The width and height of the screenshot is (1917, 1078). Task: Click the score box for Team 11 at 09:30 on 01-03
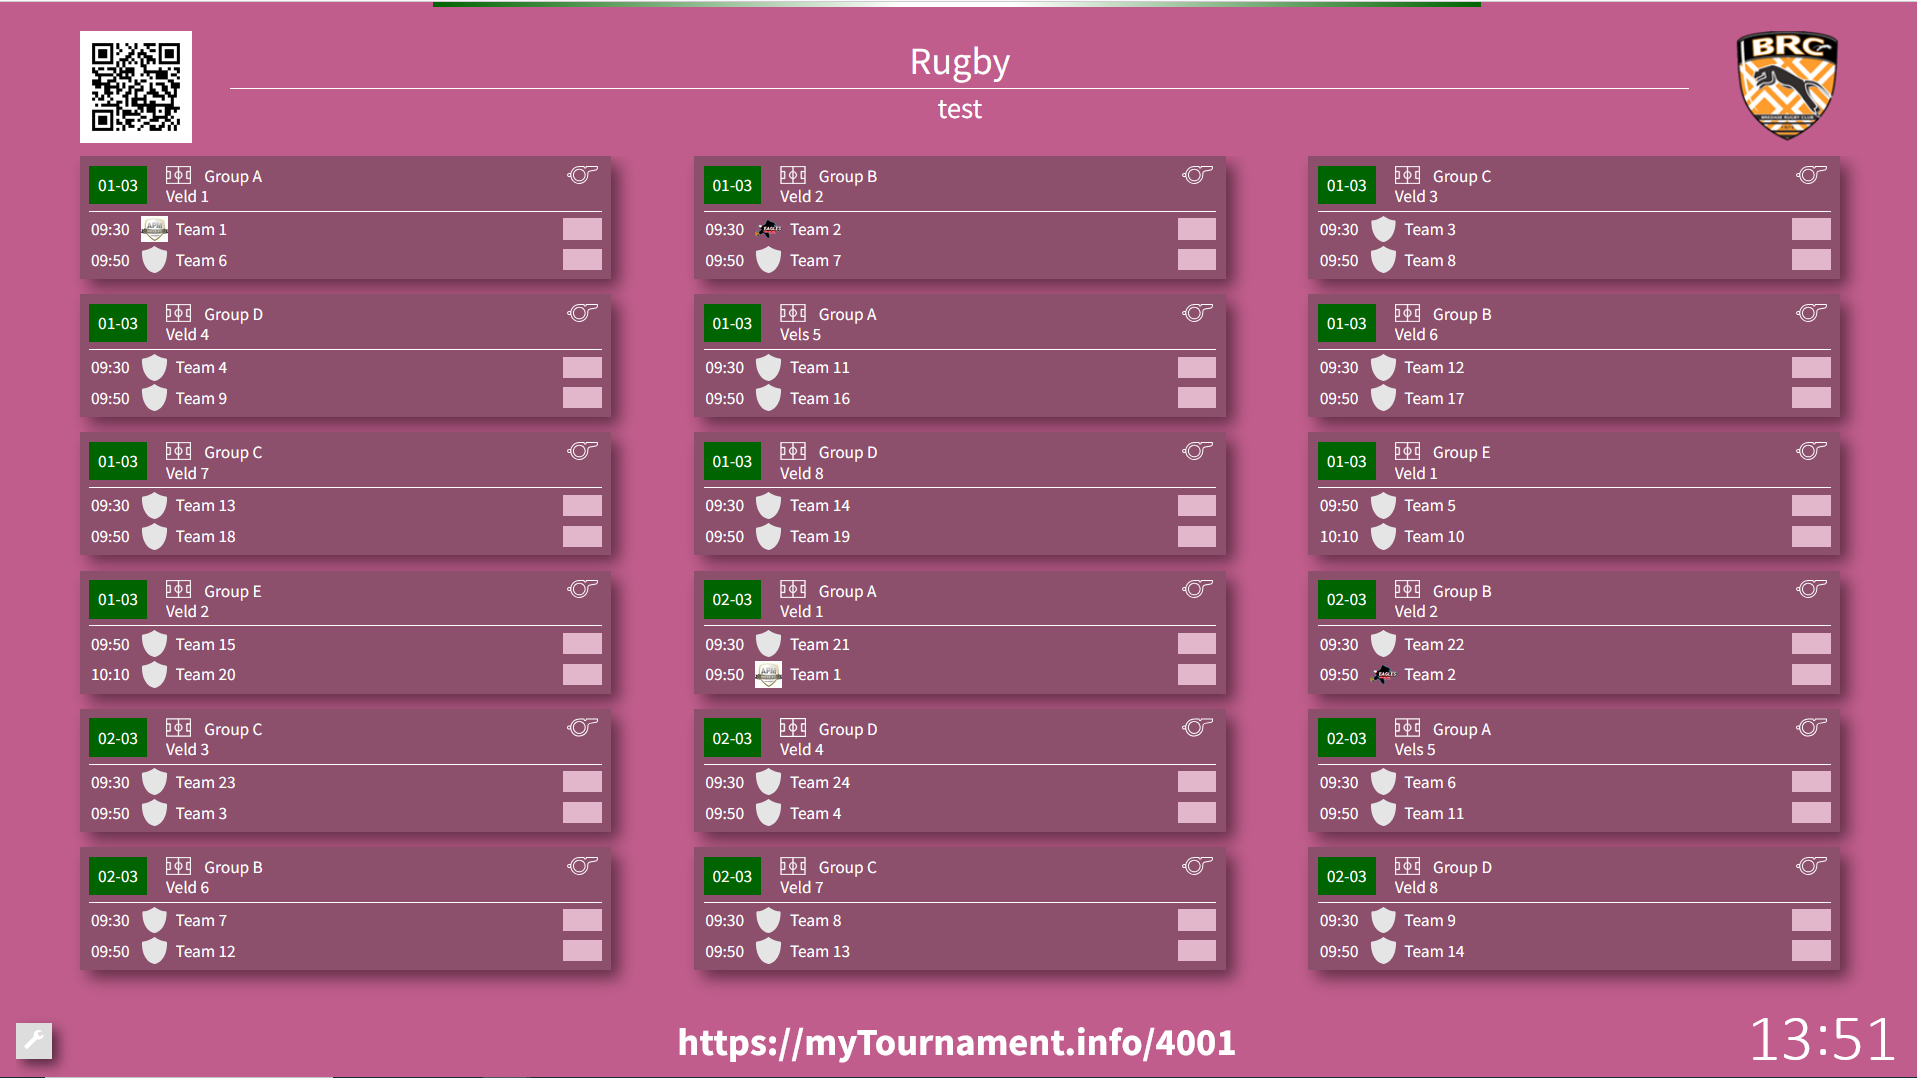pos(1196,367)
